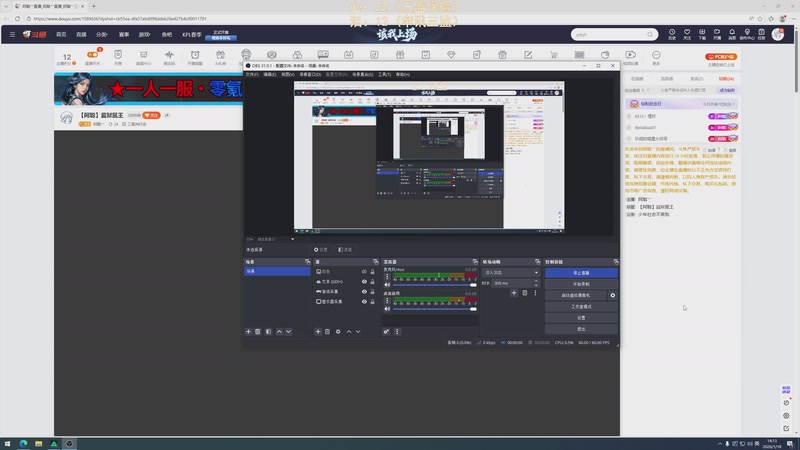Expand 分类 dropdown in Douyu navigation

(x=102, y=35)
